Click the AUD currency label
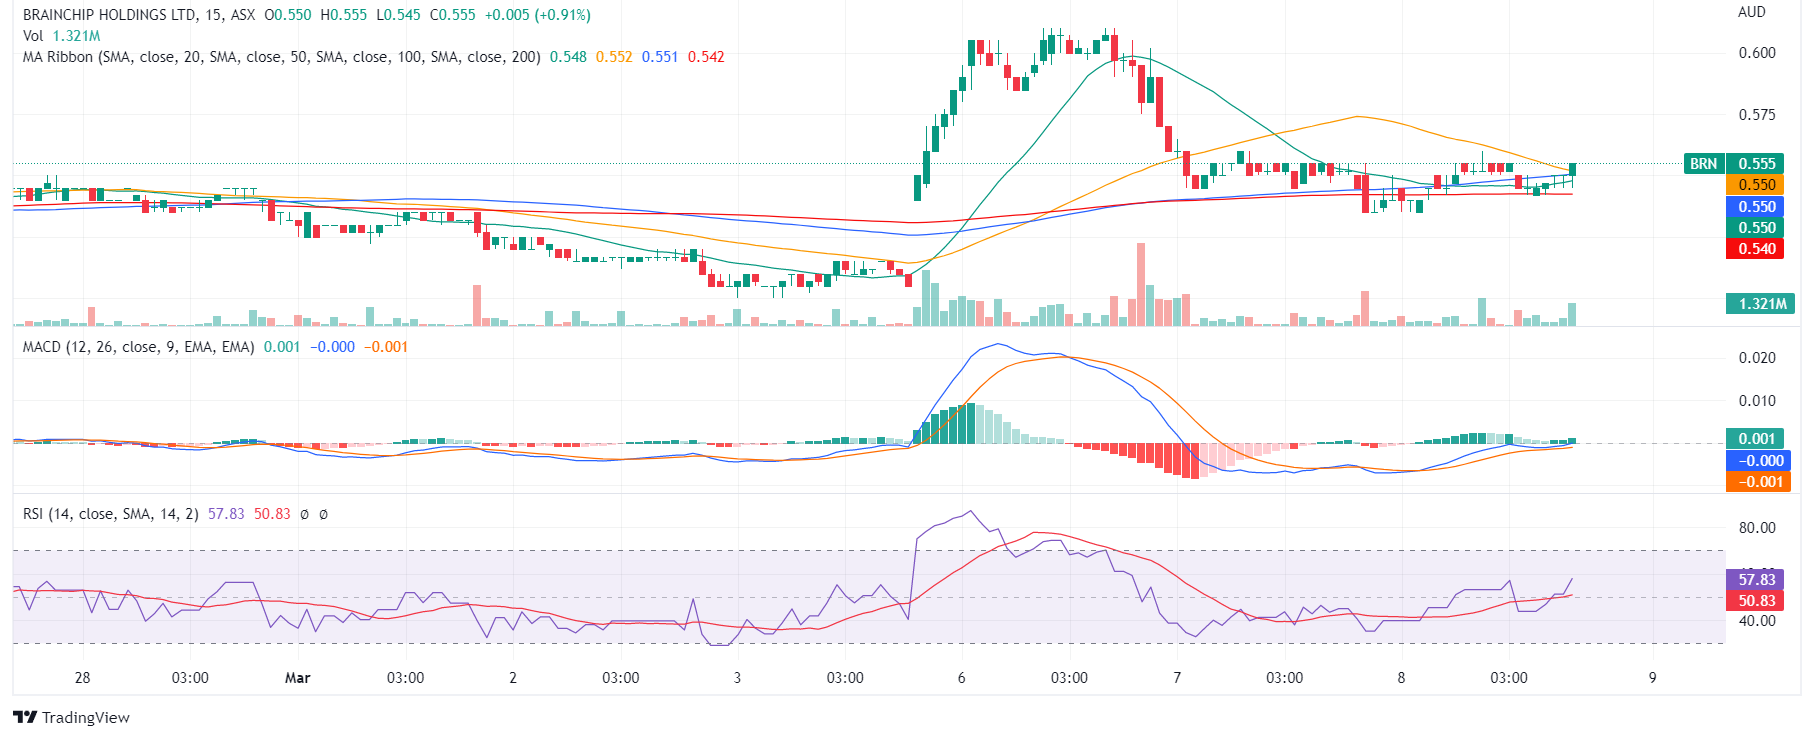Image resolution: width=1814 pixels, height=739 pixels. pyautogui.click(x=1752, y=12)
